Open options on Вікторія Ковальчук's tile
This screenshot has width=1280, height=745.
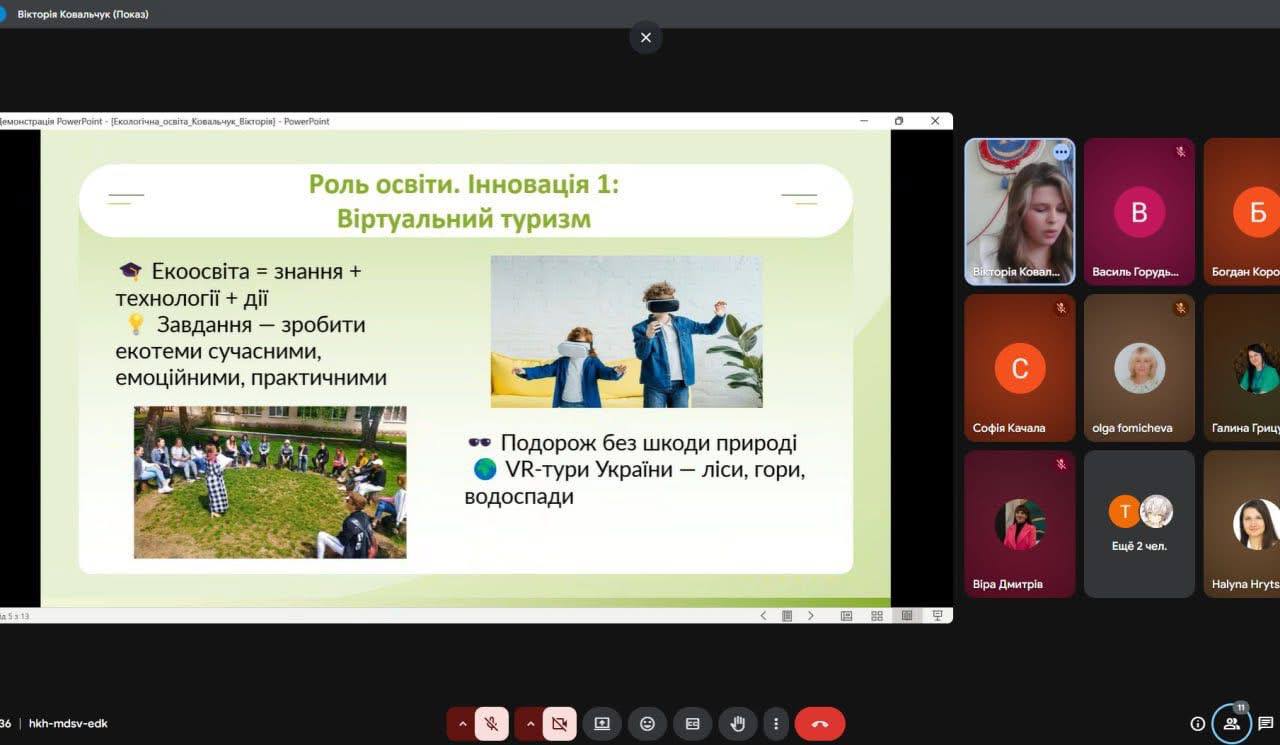[x=1061, y=152]
